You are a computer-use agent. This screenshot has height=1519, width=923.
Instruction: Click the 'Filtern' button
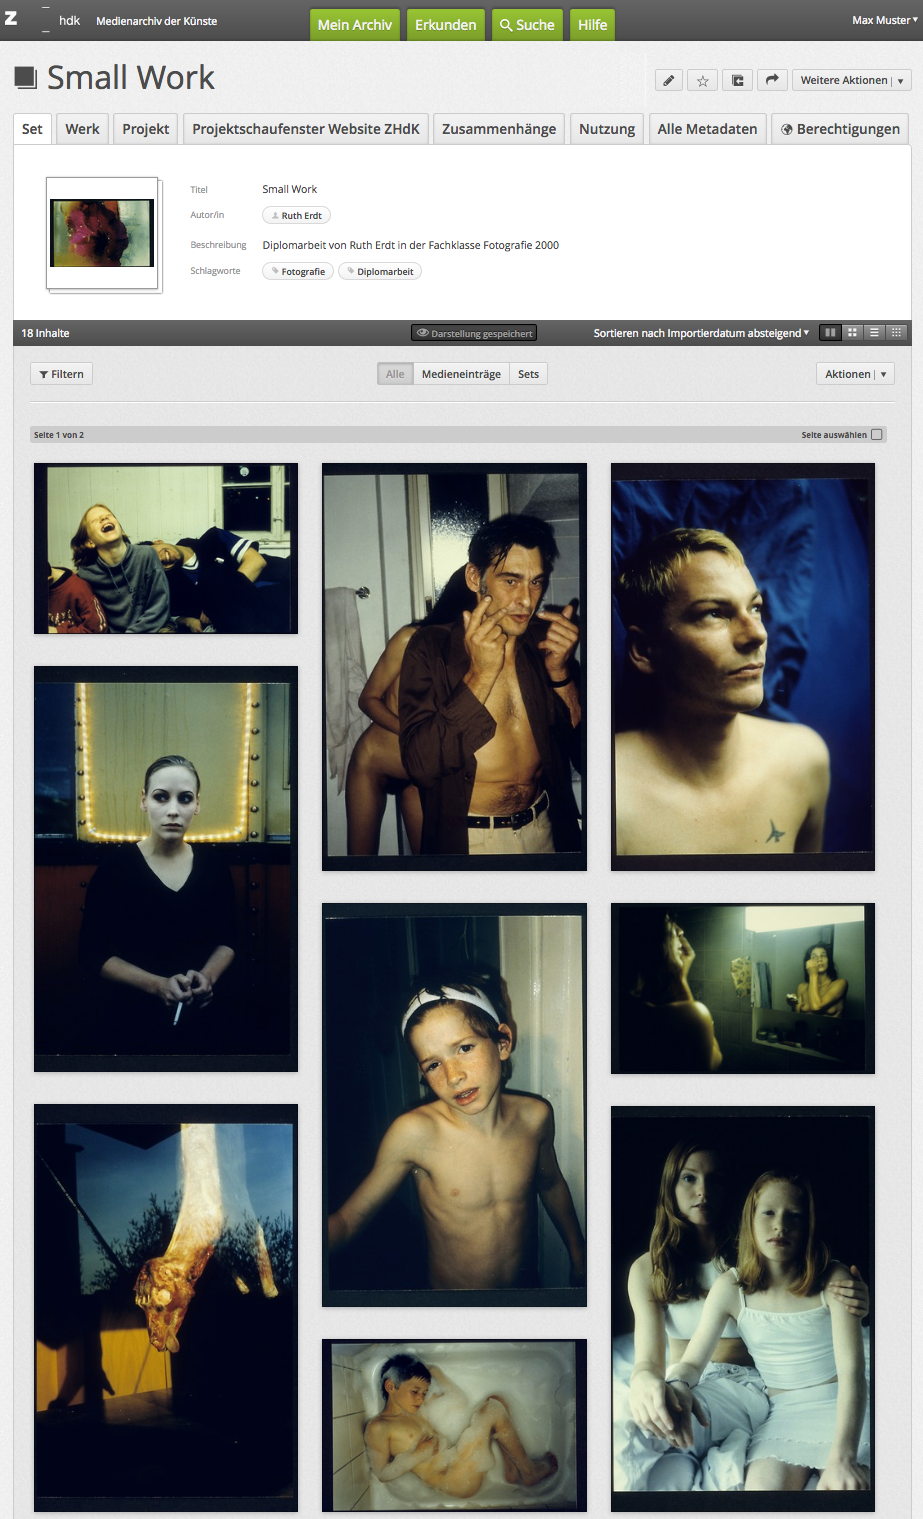point(61,374)
